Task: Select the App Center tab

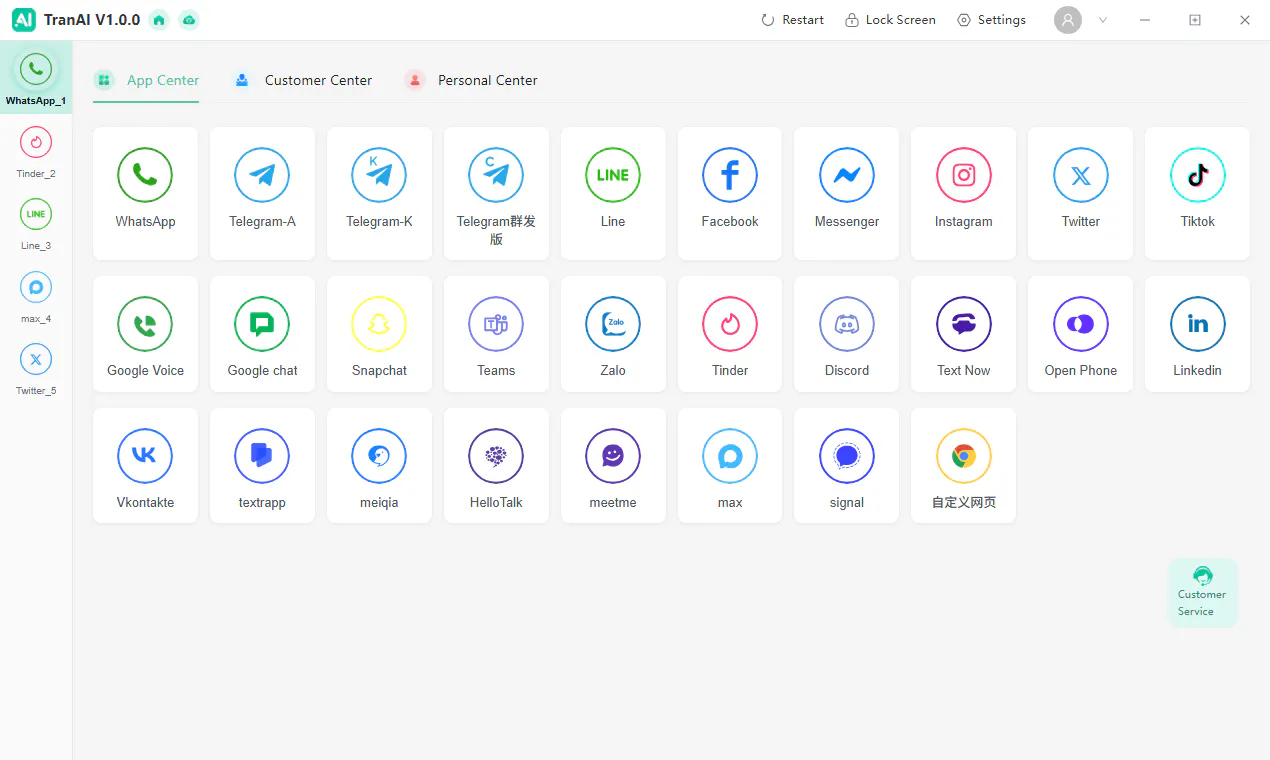Action: (x=146, y=81)
